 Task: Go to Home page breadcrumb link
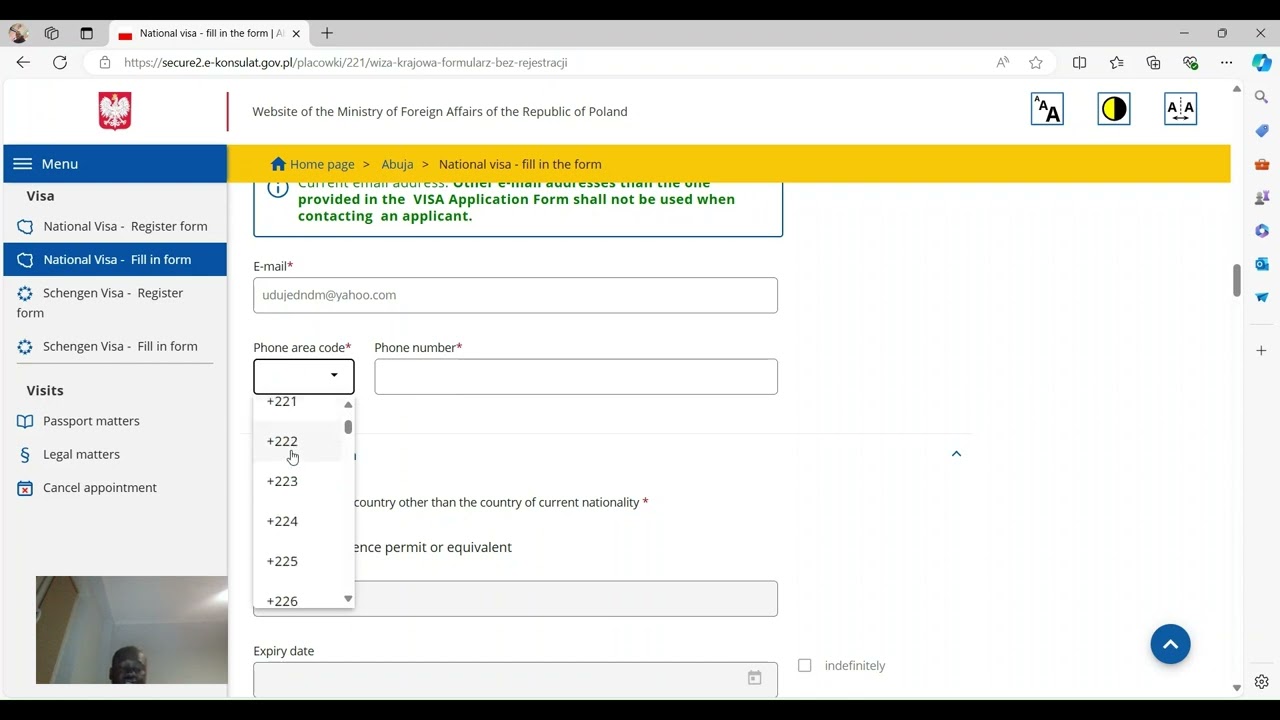[312, 164]
